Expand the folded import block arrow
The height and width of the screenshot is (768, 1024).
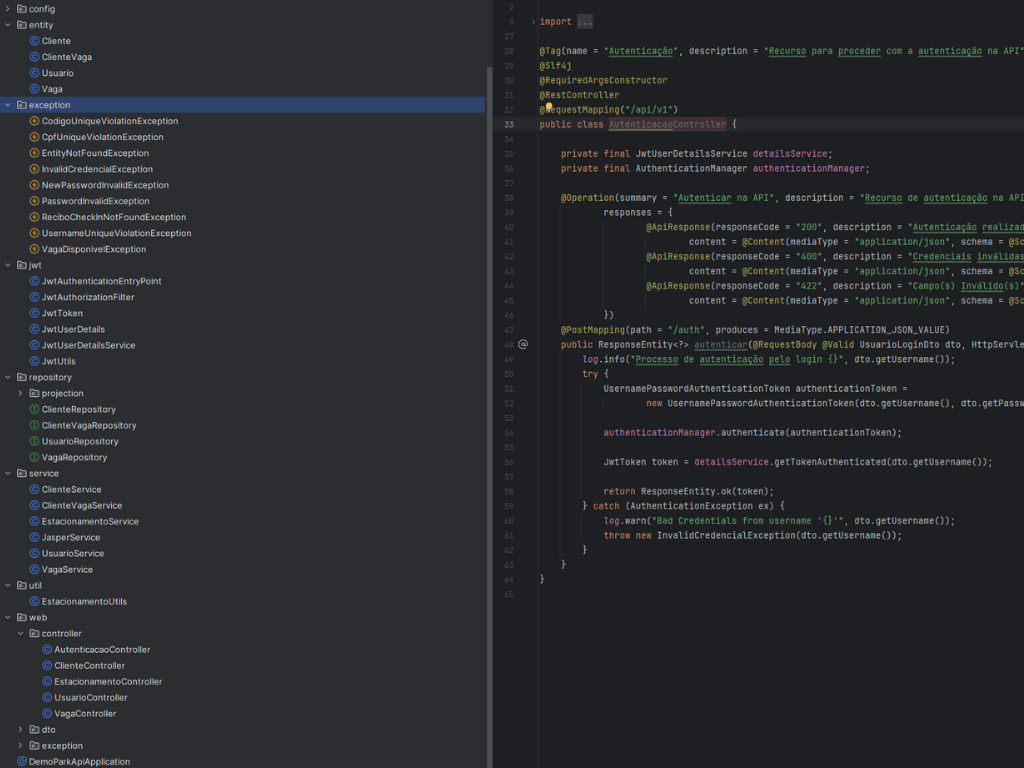tap(533, 22)
